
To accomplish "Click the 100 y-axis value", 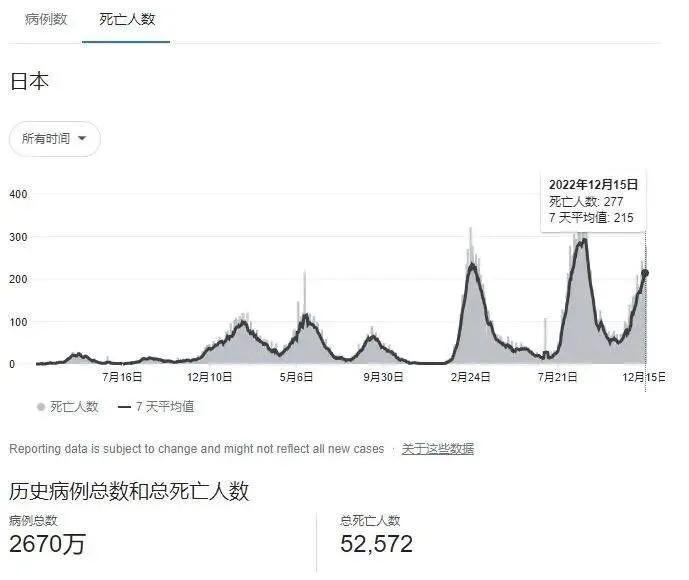I will coord(18,322).
